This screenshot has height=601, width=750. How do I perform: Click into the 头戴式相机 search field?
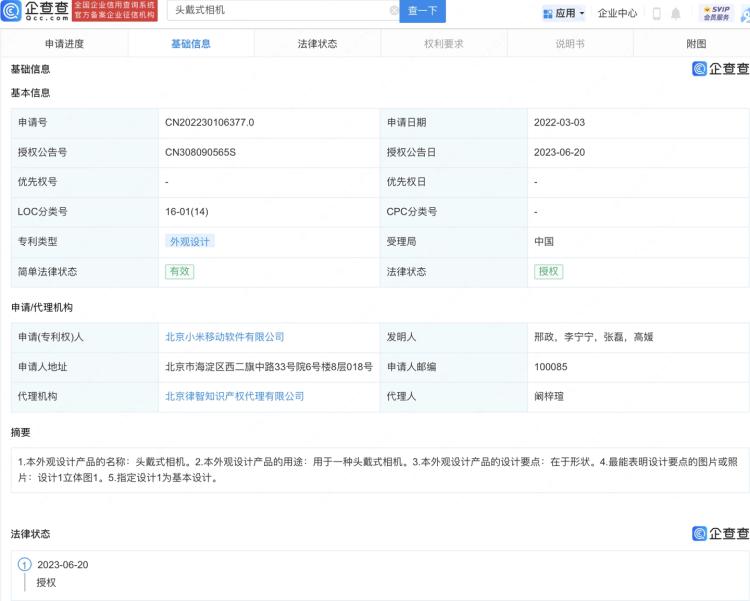pyautogui.click(x=280, y=11)
